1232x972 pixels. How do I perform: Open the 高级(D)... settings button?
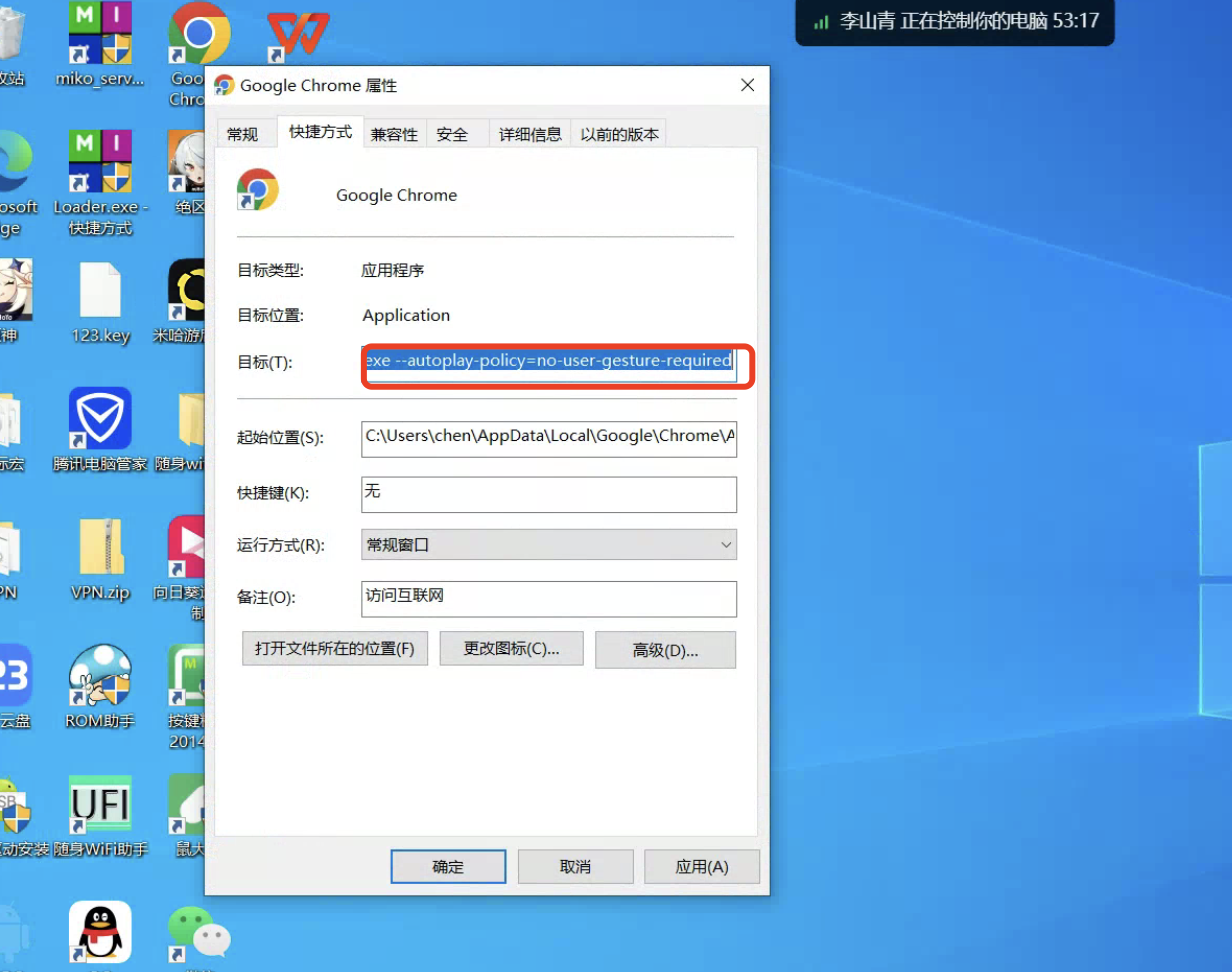tap(666, 650)
